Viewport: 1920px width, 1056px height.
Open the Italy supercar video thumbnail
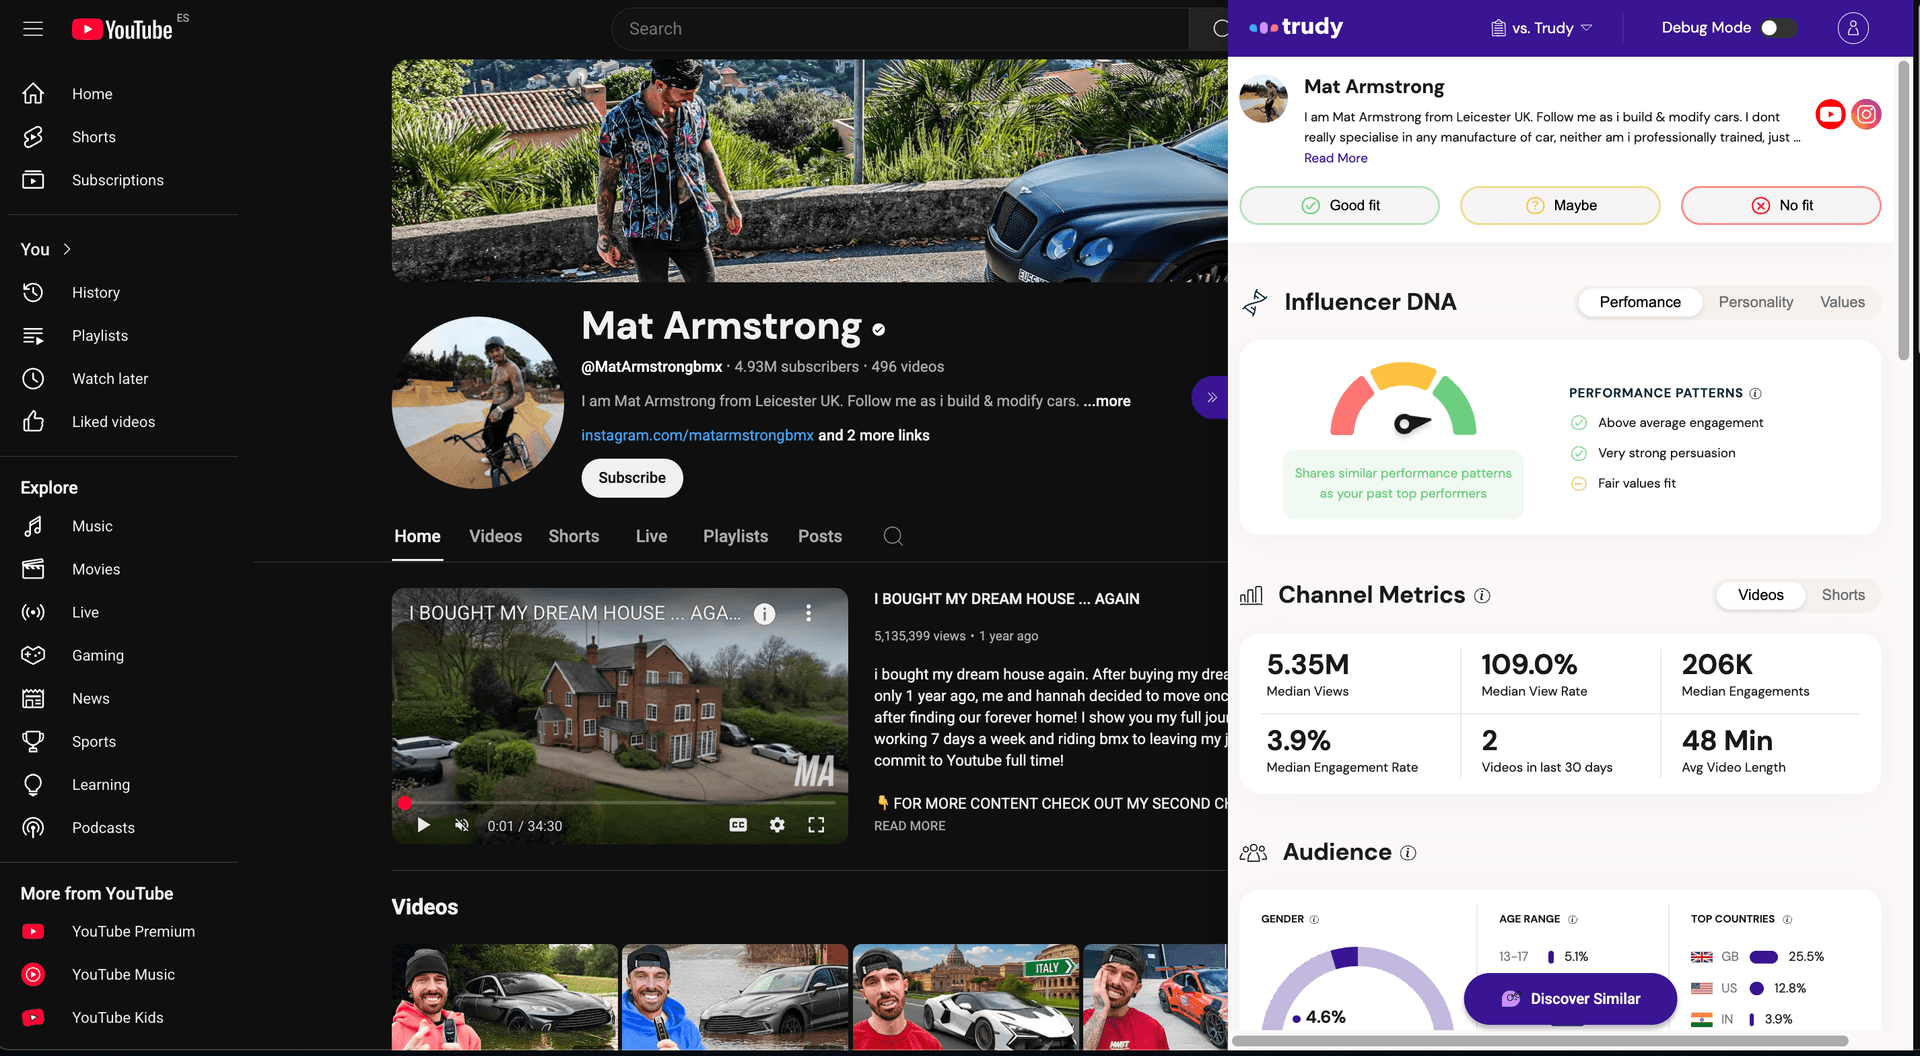click(966, 997)
